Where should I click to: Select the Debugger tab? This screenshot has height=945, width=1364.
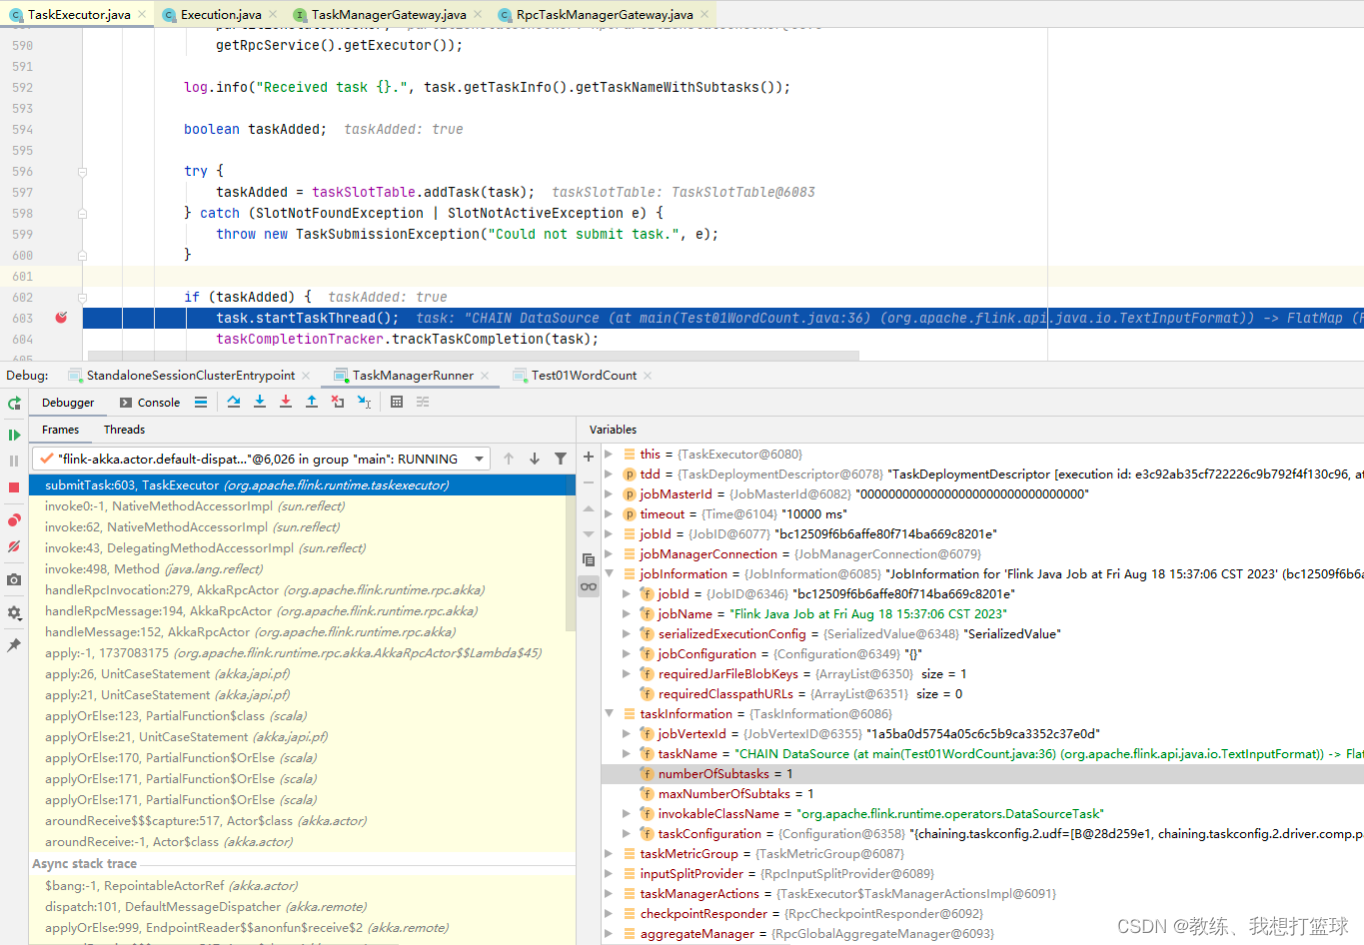coord(68,402)
